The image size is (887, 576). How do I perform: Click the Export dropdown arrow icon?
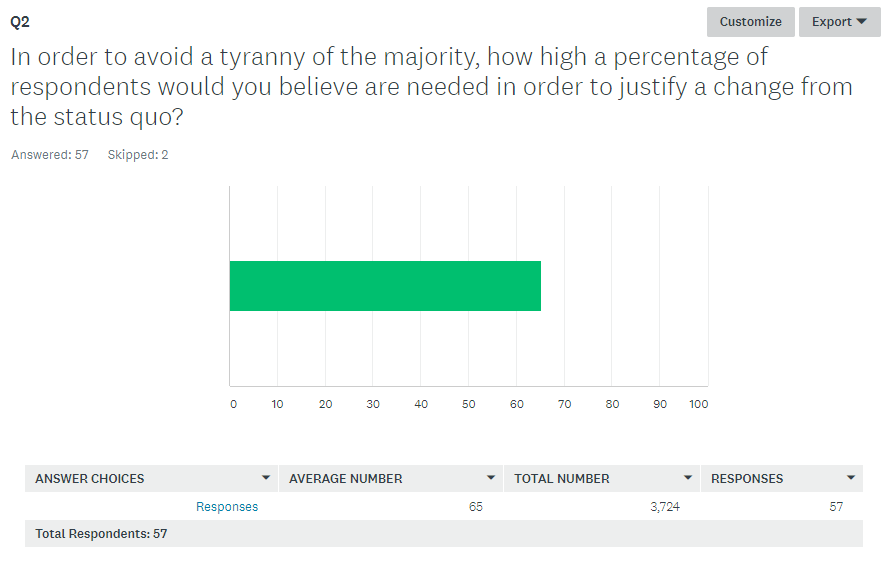click(862, 22)
